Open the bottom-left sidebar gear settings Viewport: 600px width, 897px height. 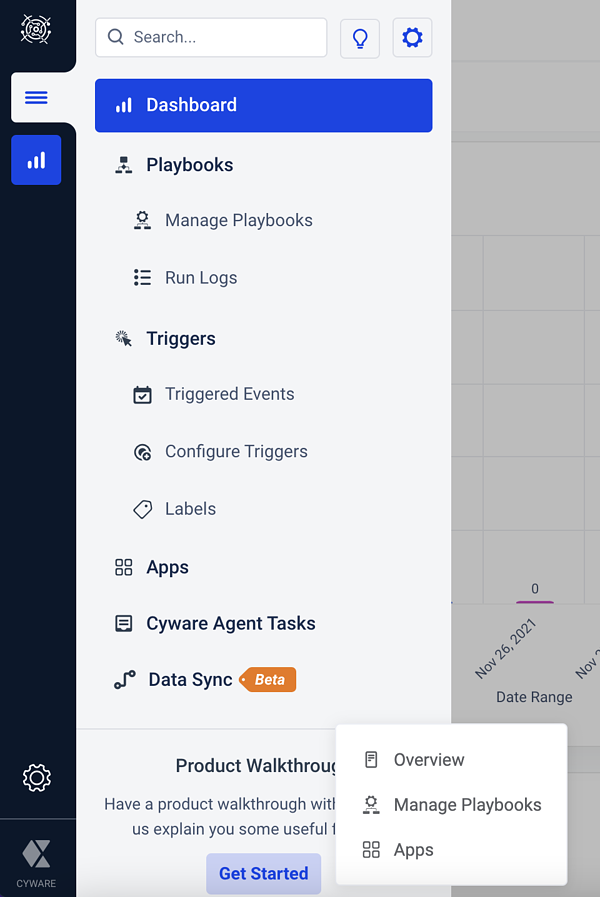pyautogui.click(x=37, y=777)
